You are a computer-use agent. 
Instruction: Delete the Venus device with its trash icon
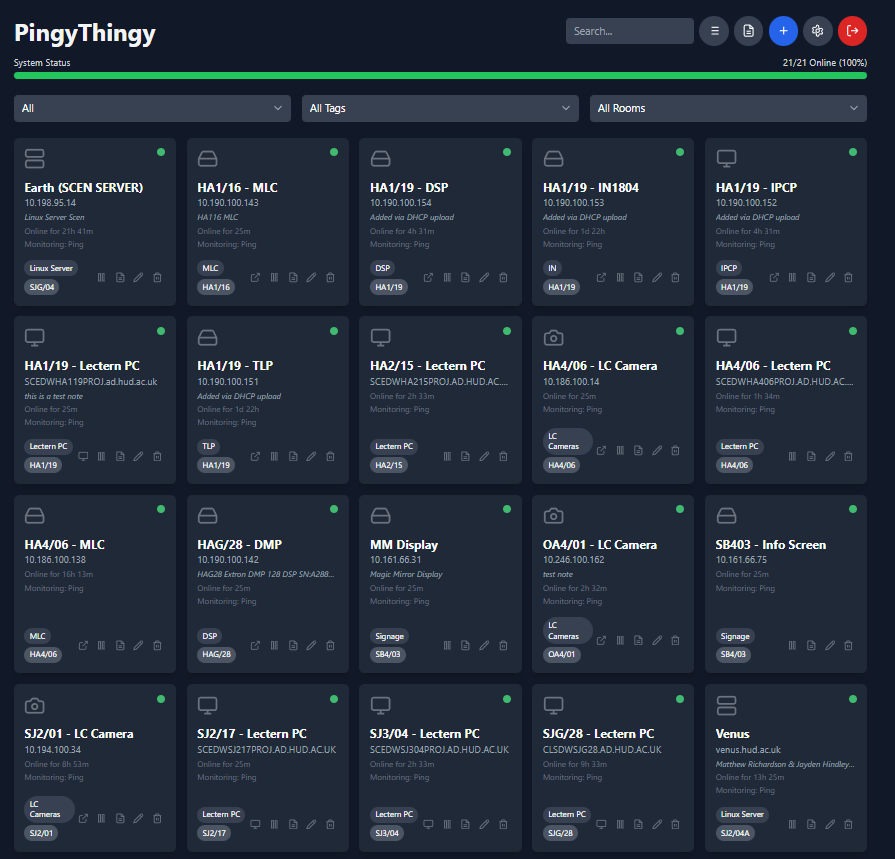pyautogui.click(x=848, y=824)
